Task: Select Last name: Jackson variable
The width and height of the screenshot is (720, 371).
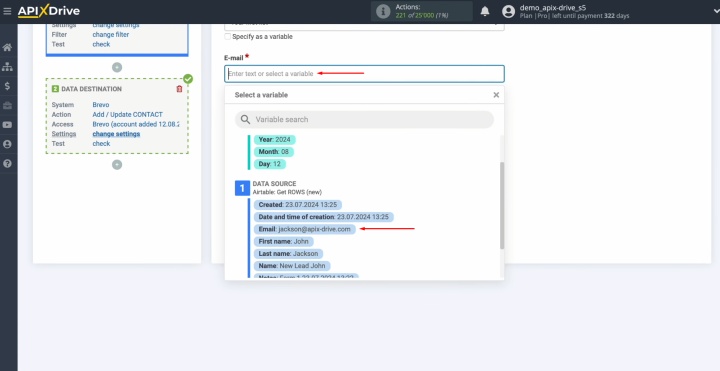Action: pos(288,253)
